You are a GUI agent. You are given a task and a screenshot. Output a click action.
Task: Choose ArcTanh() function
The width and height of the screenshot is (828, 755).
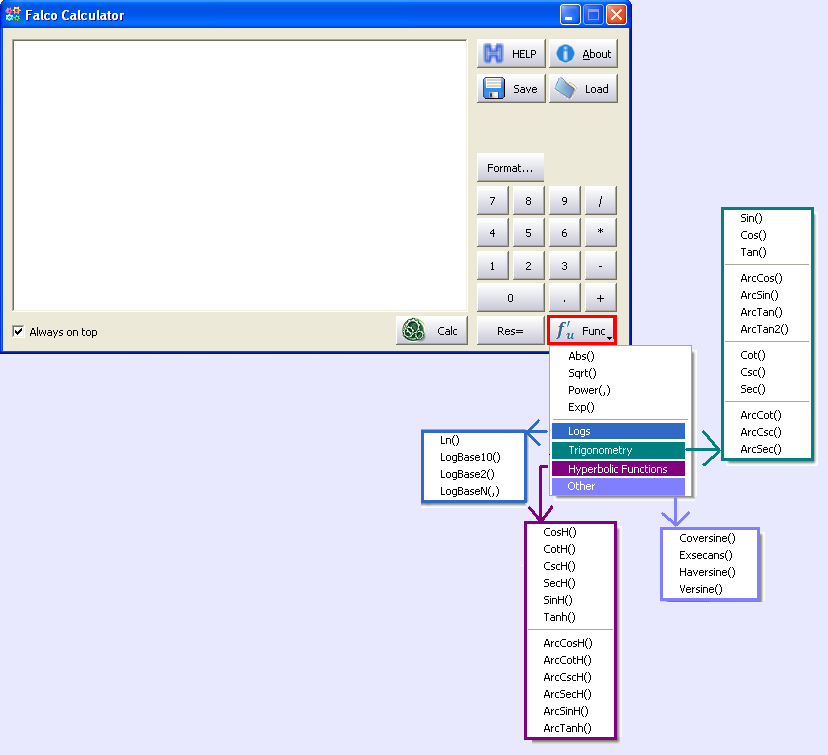click(567, 728)
